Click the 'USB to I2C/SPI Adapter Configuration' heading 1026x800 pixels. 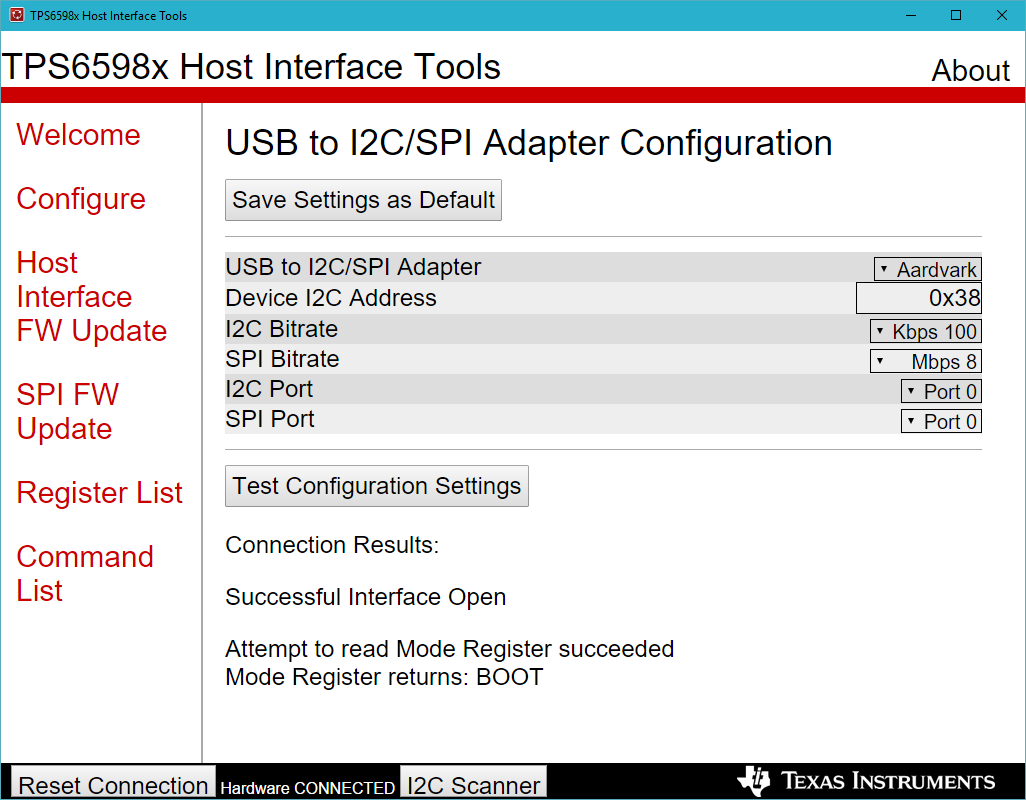[529, 143]
